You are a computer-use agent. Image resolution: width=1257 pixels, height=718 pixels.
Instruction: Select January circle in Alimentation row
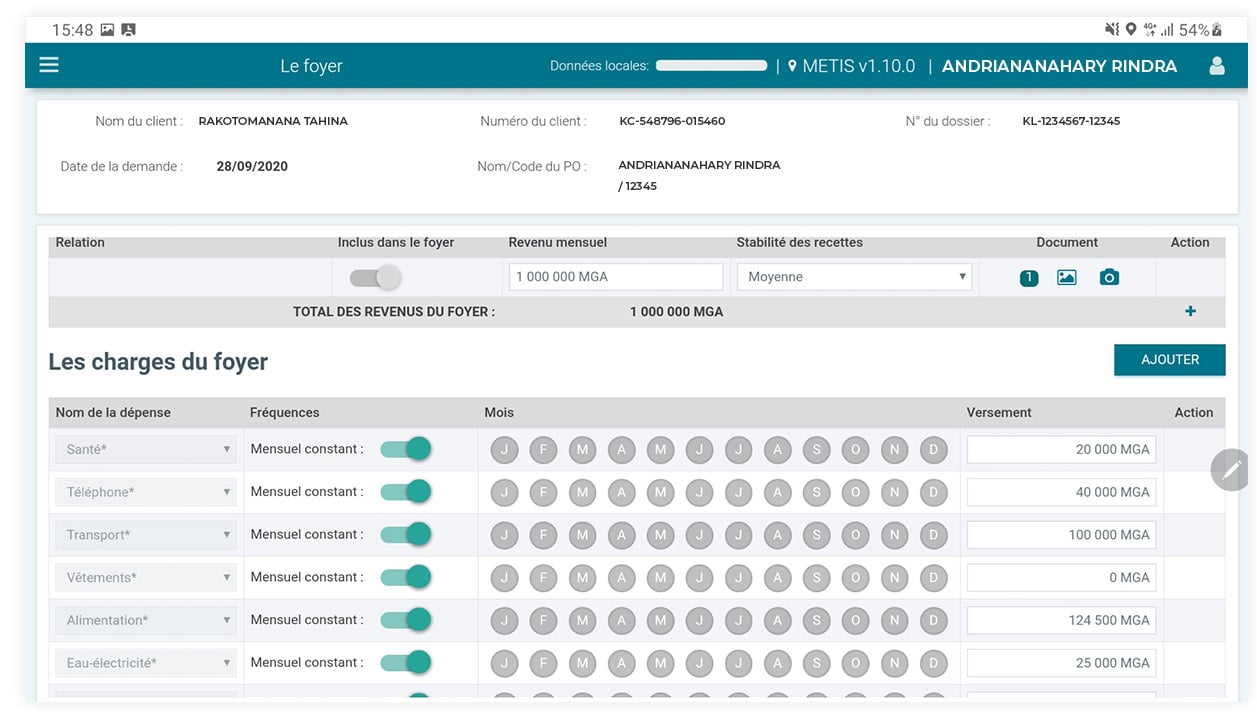tap(504, 621)
